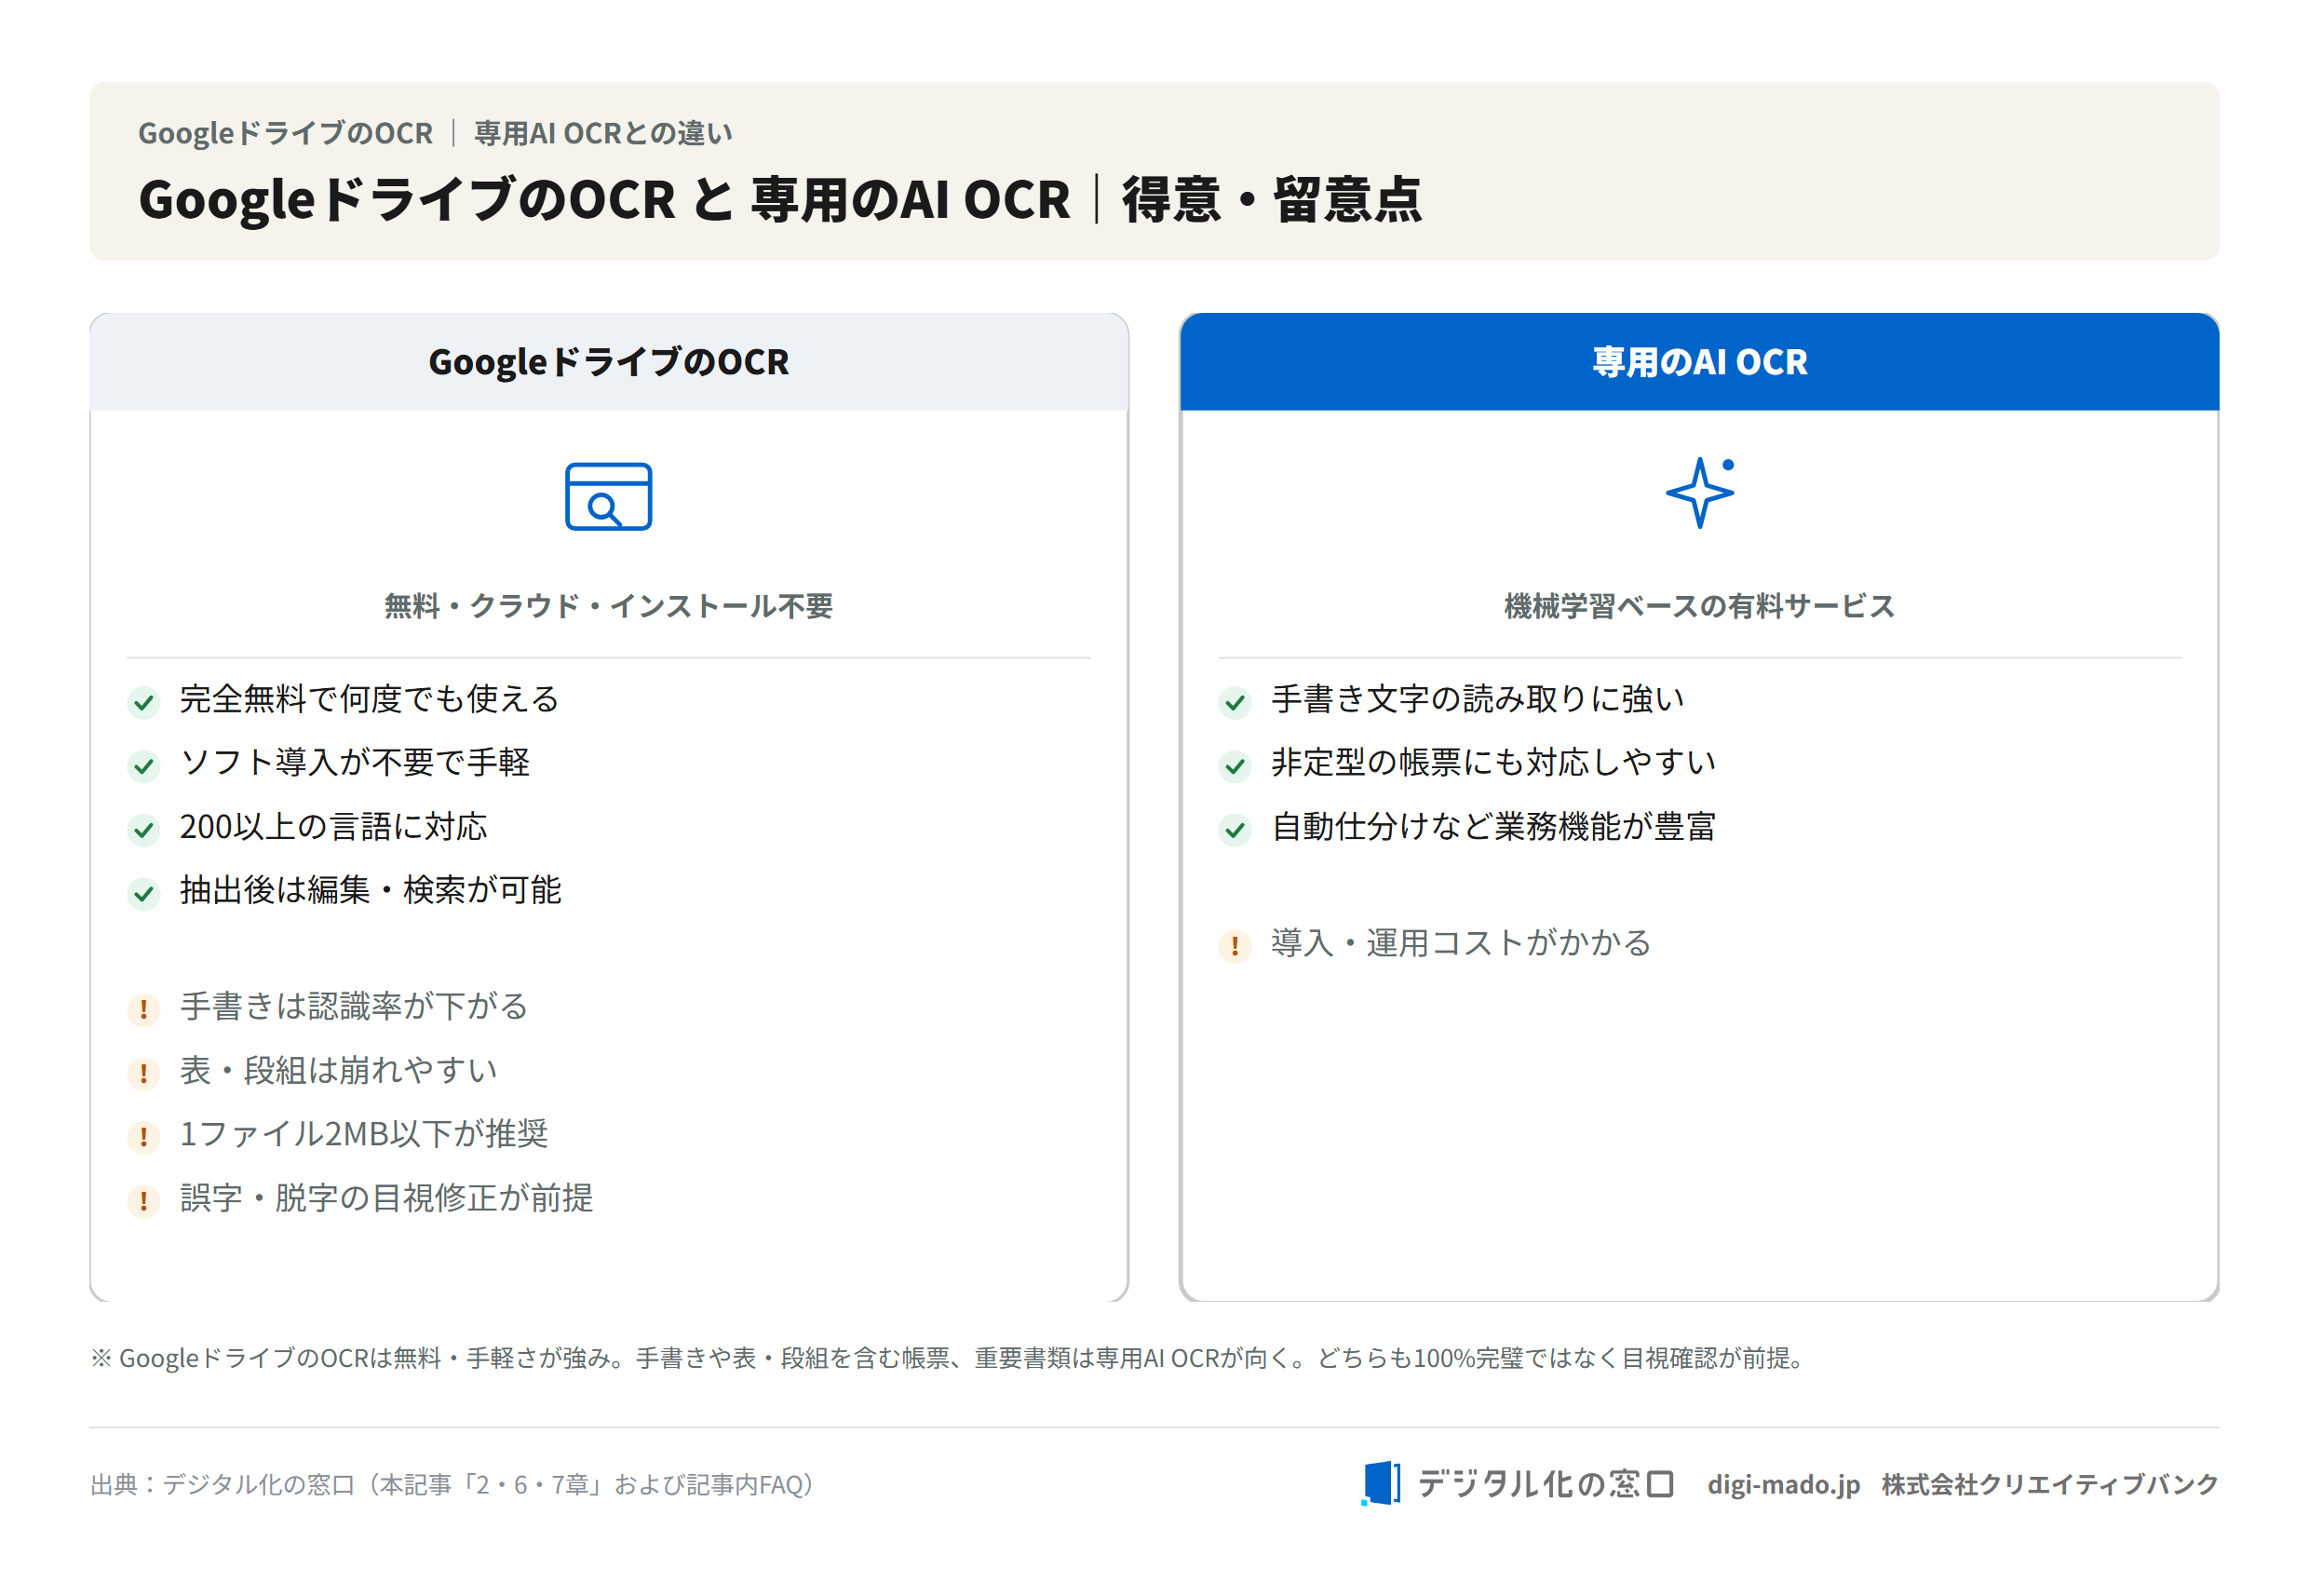Click warning icon beside 導入・運用コストがかかる
Viewport: 2309px width, 1596px height.
1235,946
